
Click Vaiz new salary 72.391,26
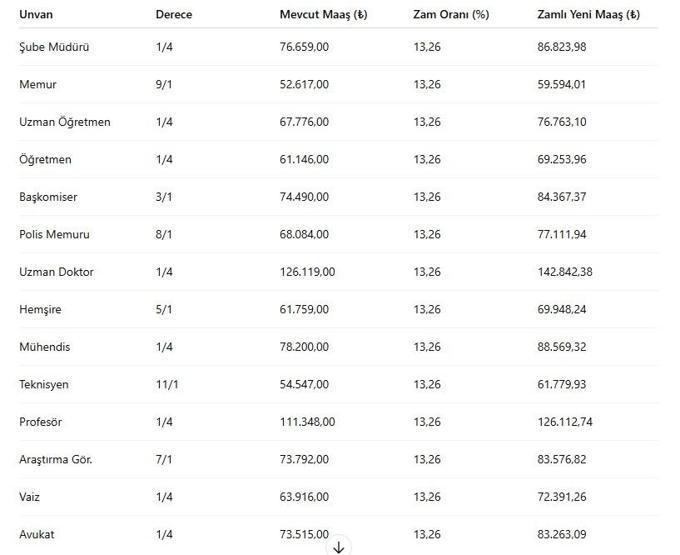[x=562, y=497]
